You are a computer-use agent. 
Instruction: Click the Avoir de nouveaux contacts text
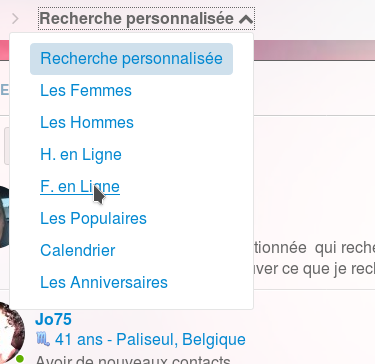[x=133, y=359]
